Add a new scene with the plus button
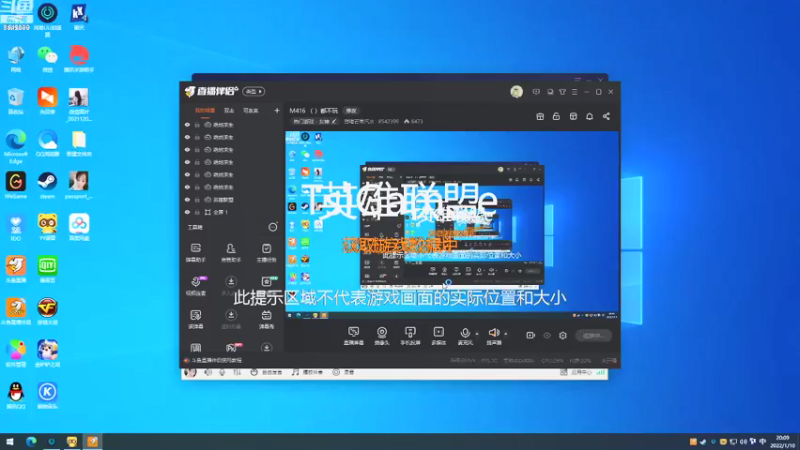800x450 pixels. 277,110
